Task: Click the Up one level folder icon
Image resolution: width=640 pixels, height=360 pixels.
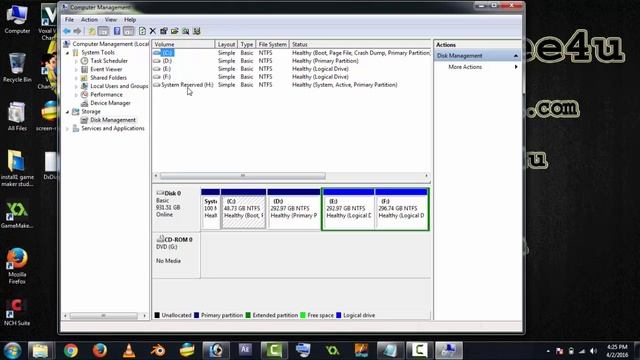Action: (92, 31)
